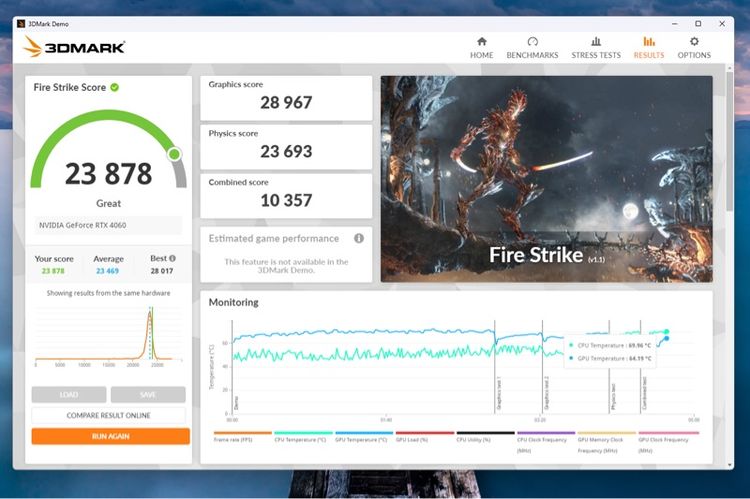Viewport: 750px width, 499px height.
Task: Click the Great rating label
Action: [x=109, y=203]
